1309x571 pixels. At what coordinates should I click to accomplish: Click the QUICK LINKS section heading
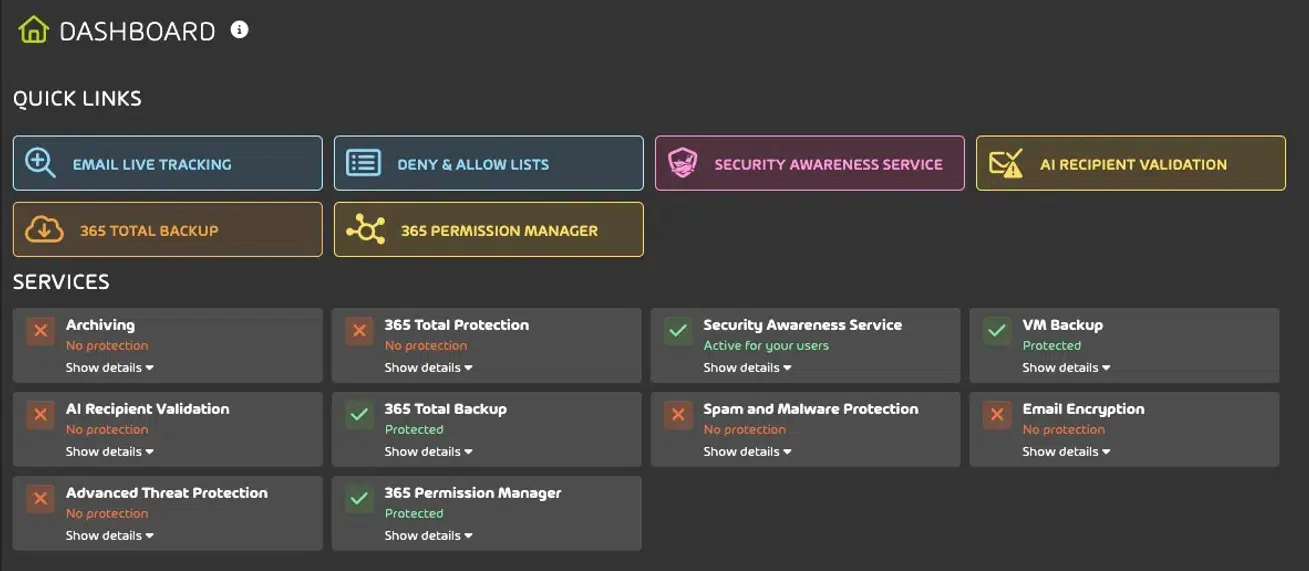tap(77, 99)
